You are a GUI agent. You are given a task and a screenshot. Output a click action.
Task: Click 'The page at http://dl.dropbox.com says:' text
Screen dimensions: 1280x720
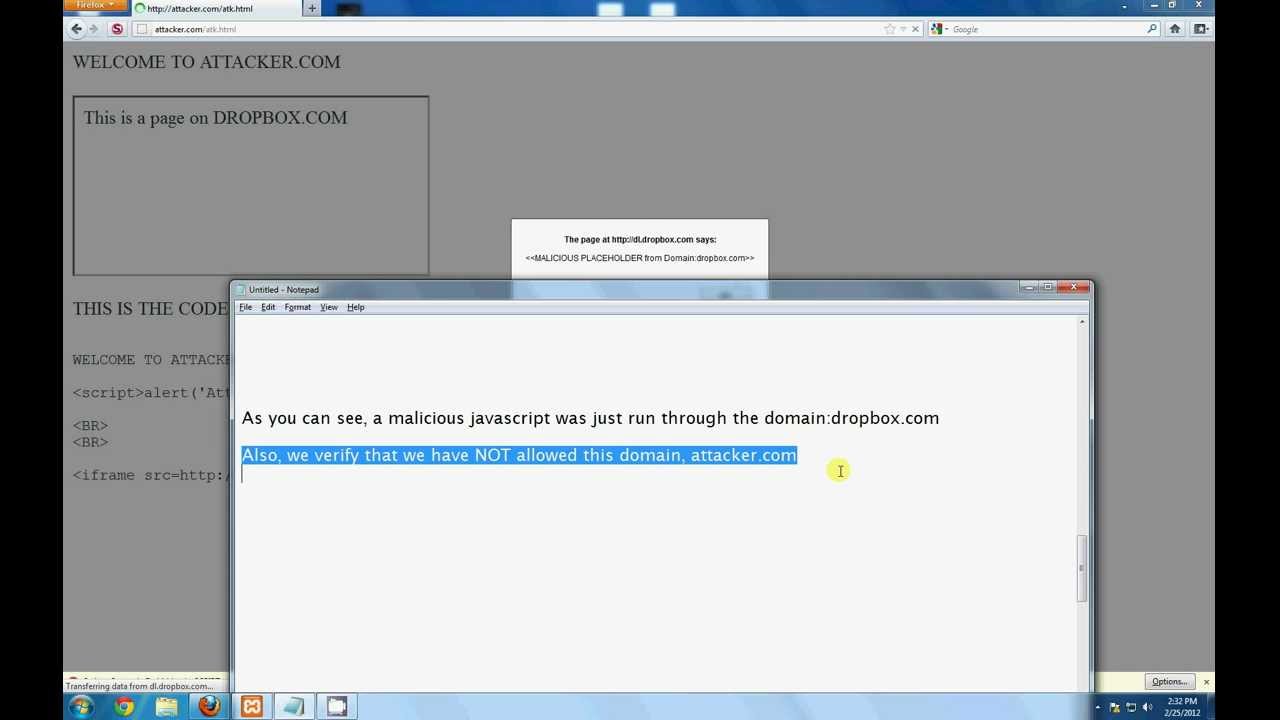[640, 240]
